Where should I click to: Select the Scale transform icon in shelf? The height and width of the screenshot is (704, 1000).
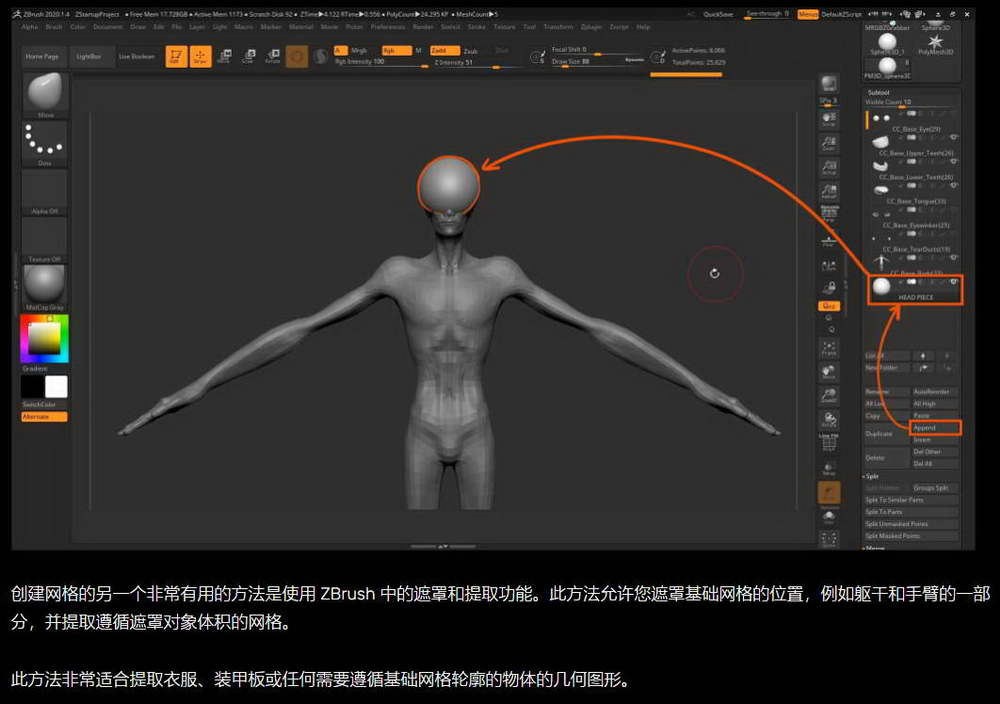coord(249,57)
